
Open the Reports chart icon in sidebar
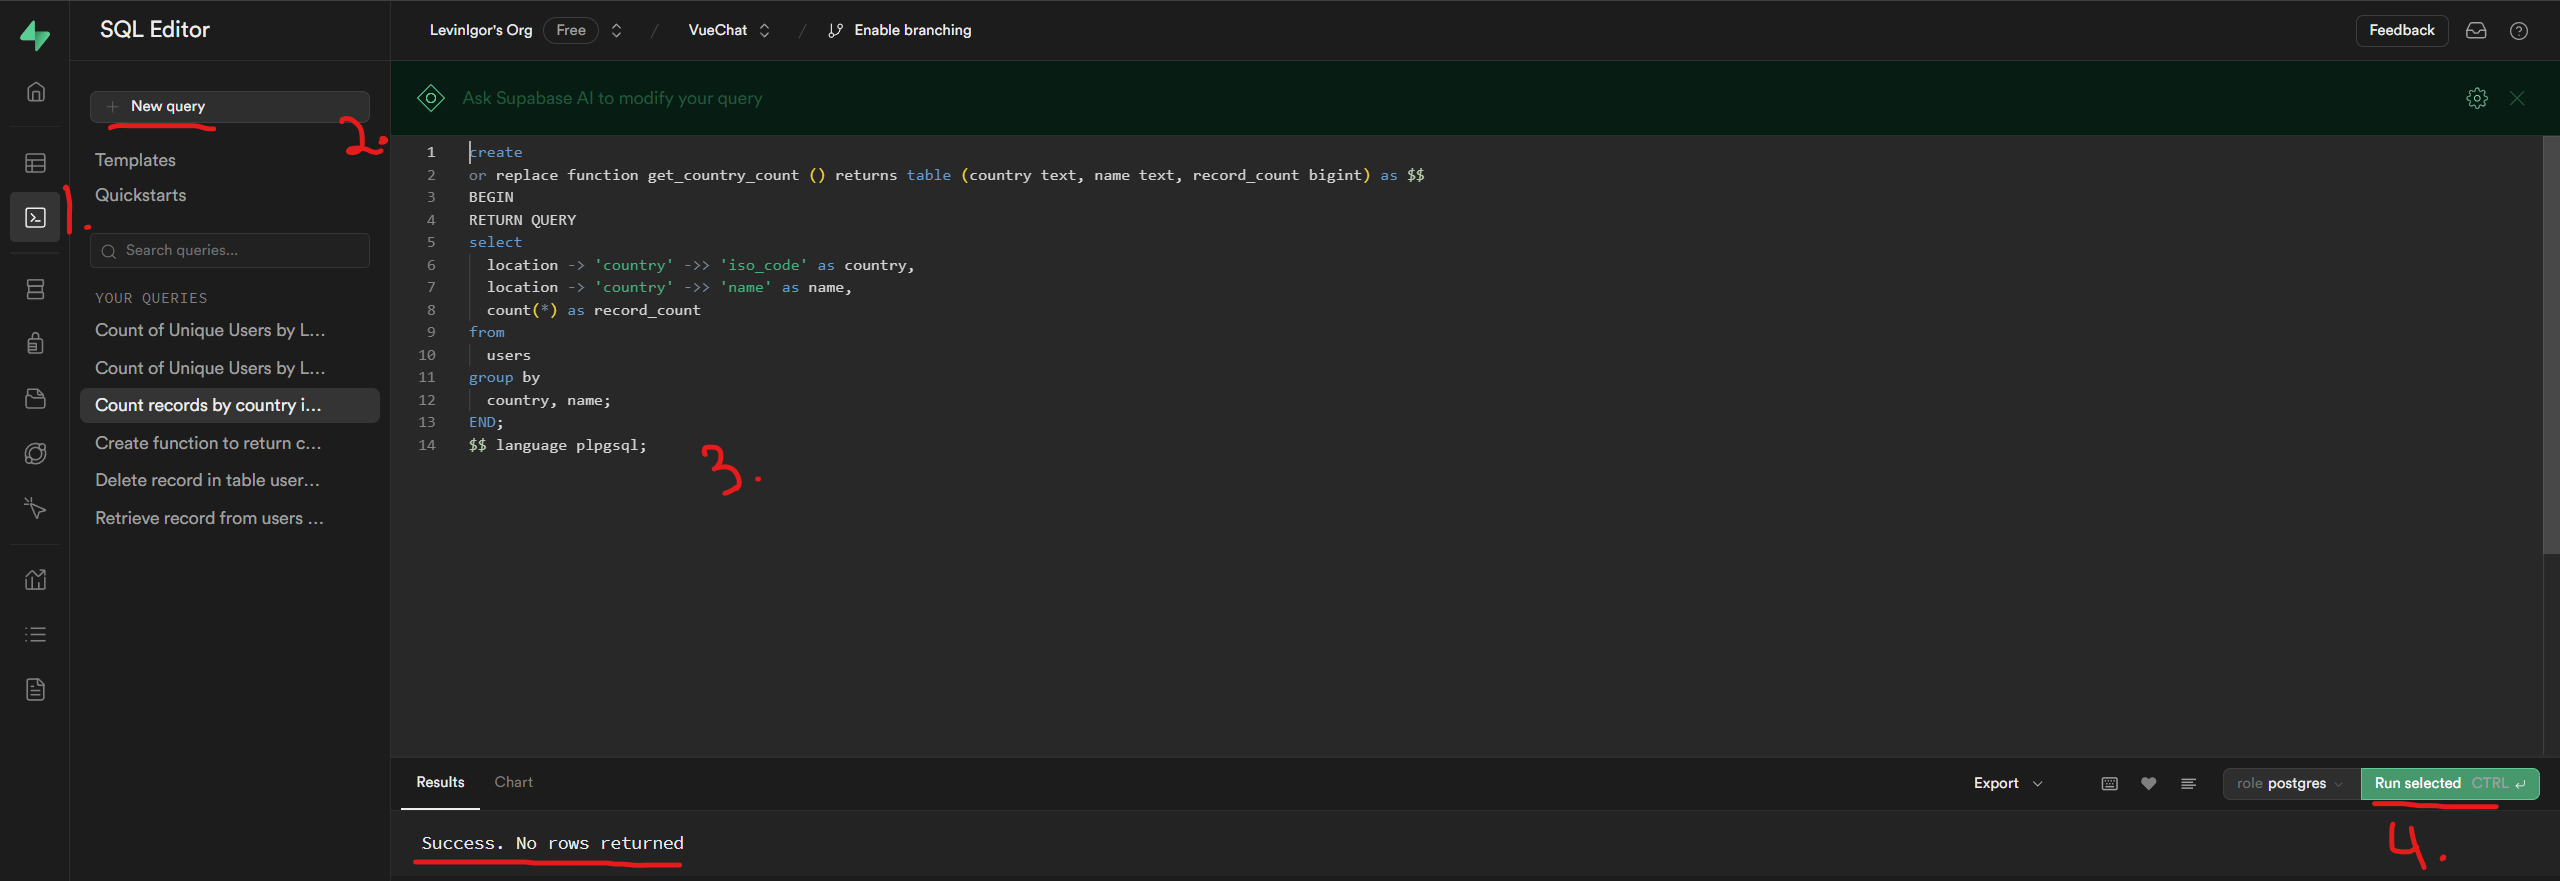(x=35, y=580)
